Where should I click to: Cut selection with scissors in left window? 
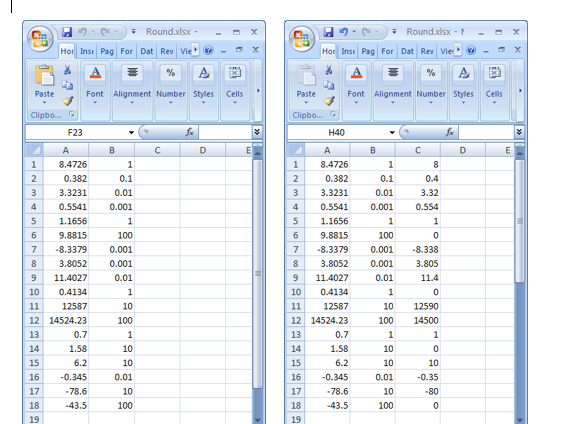pyautogui.click(x=67, y=70)
